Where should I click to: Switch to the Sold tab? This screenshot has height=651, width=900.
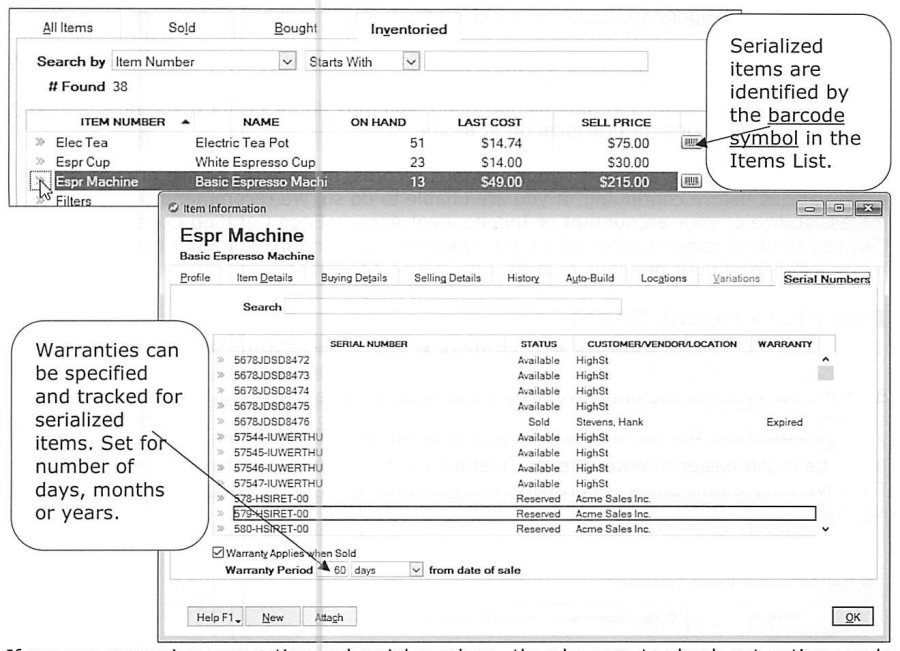tap(182, 28)
